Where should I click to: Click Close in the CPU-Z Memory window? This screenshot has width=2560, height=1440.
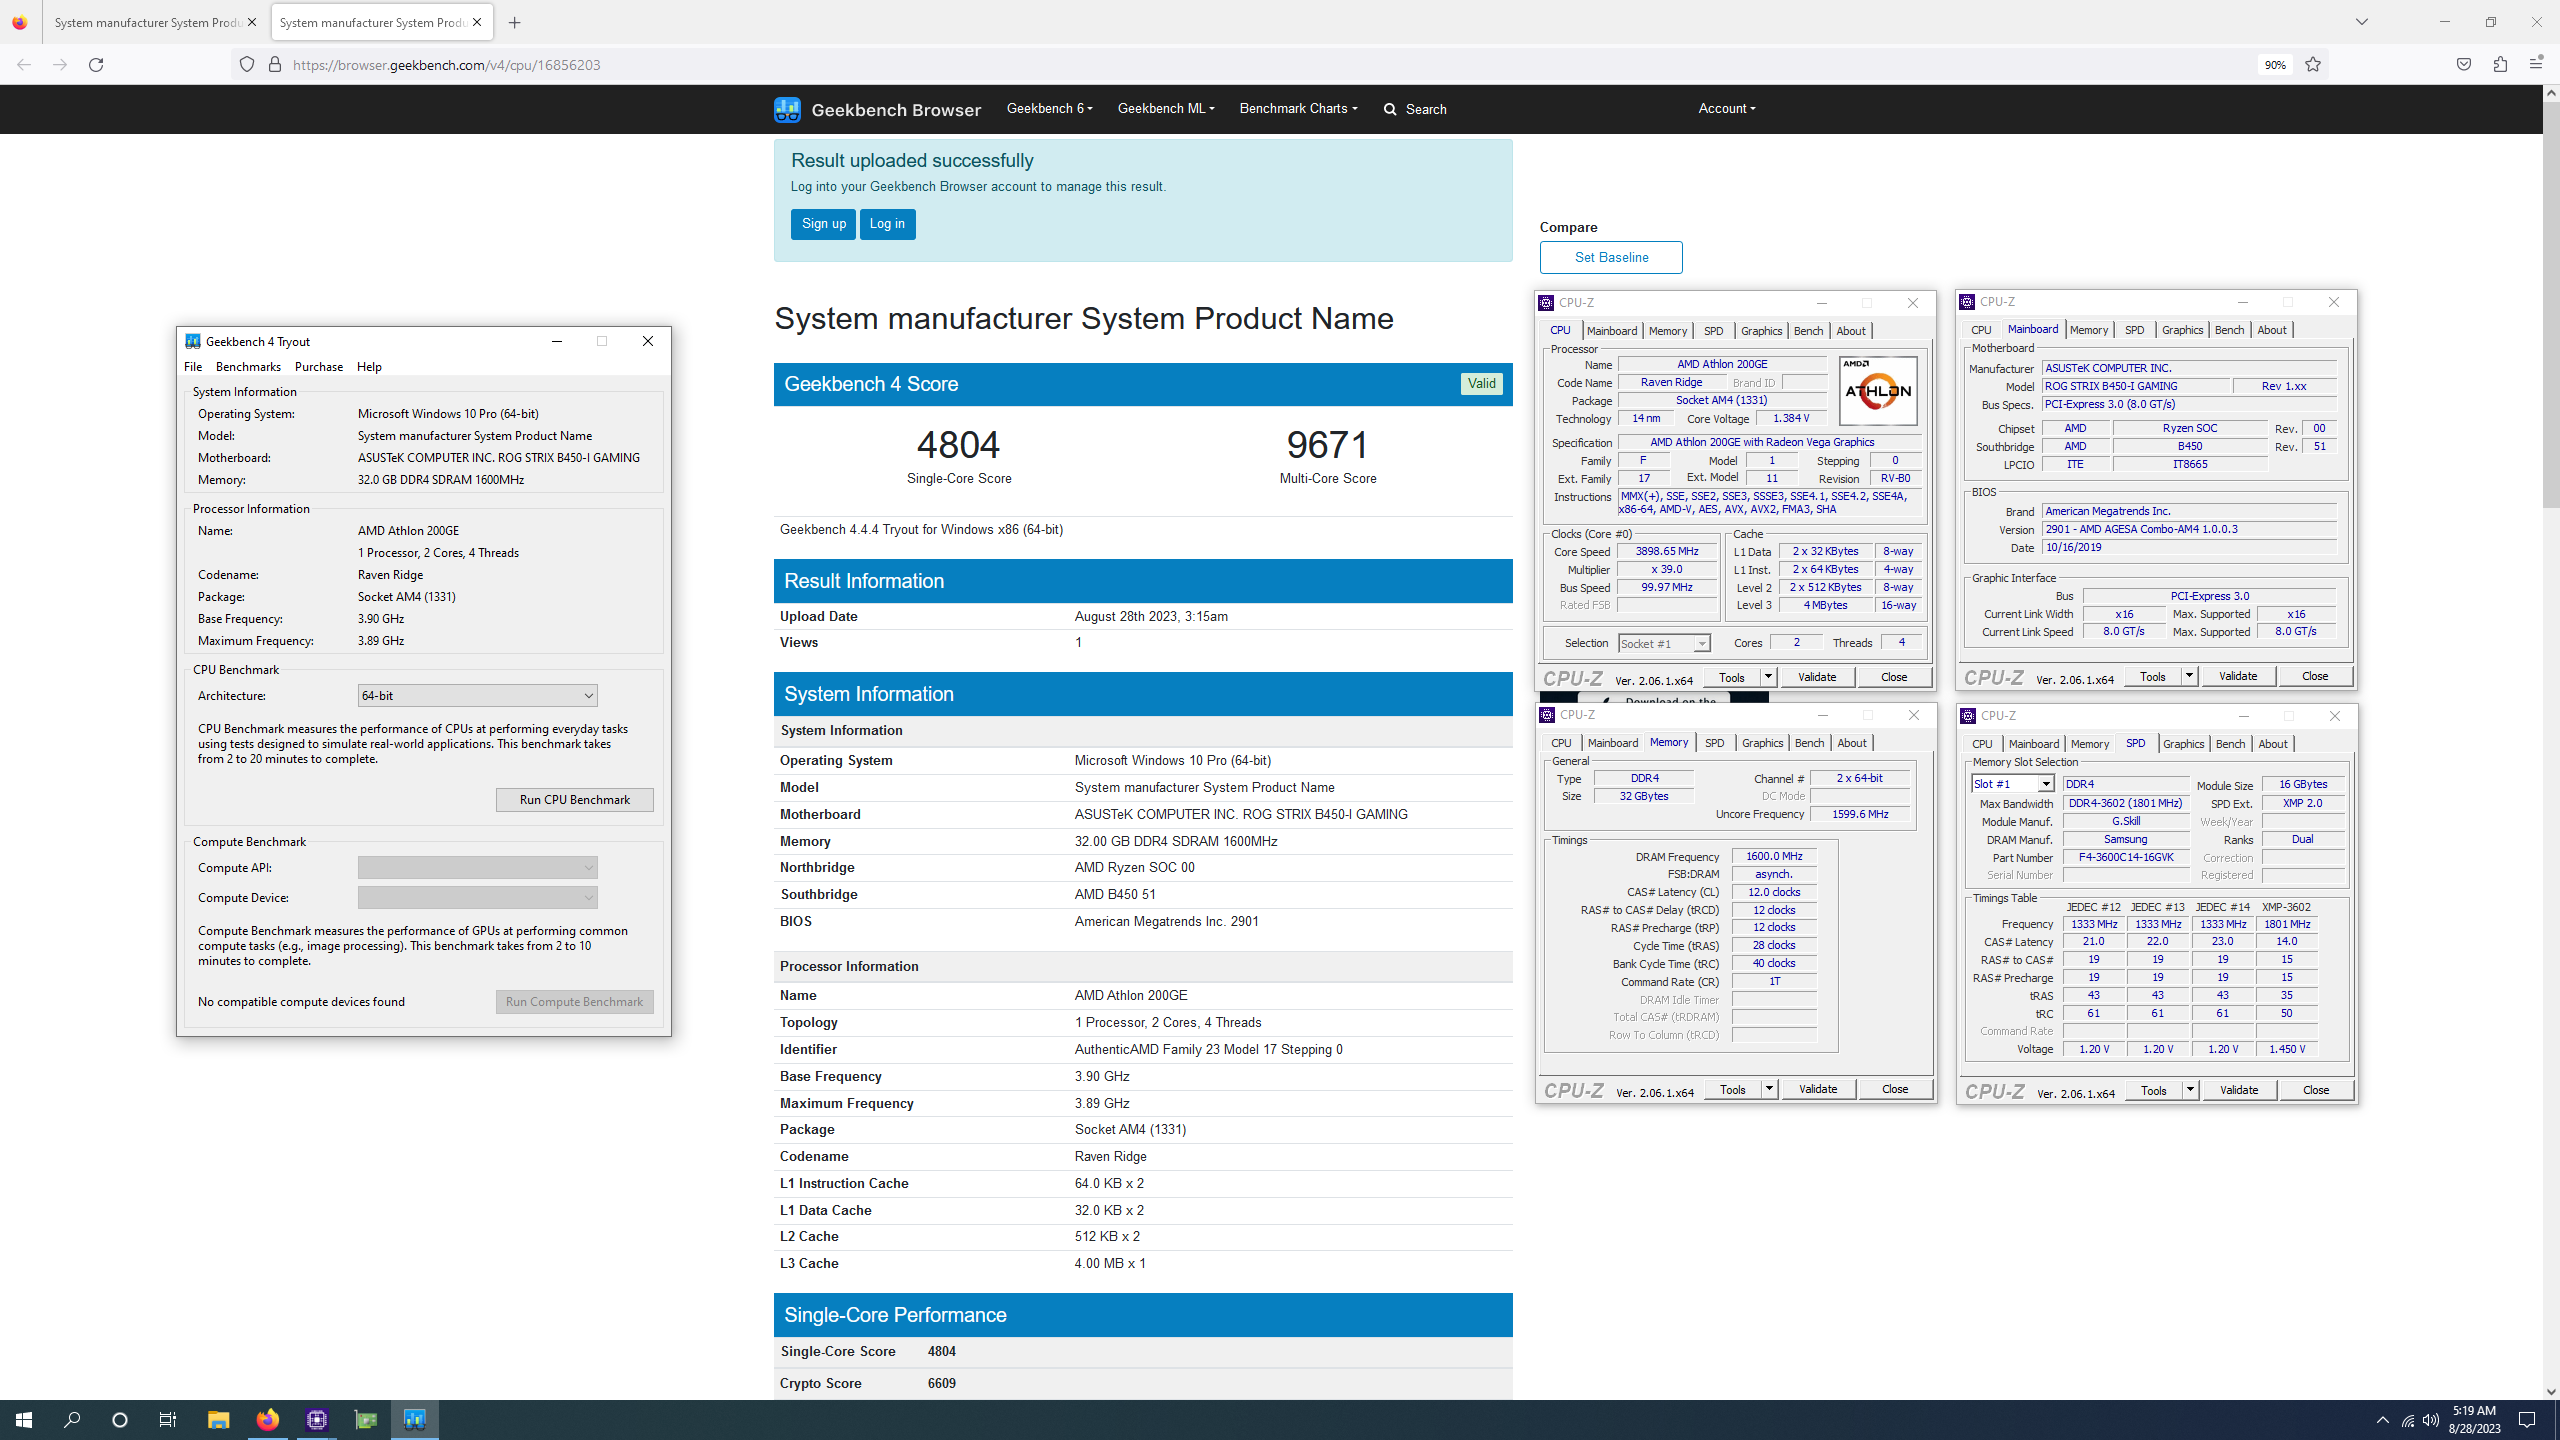(1895, 1089)
